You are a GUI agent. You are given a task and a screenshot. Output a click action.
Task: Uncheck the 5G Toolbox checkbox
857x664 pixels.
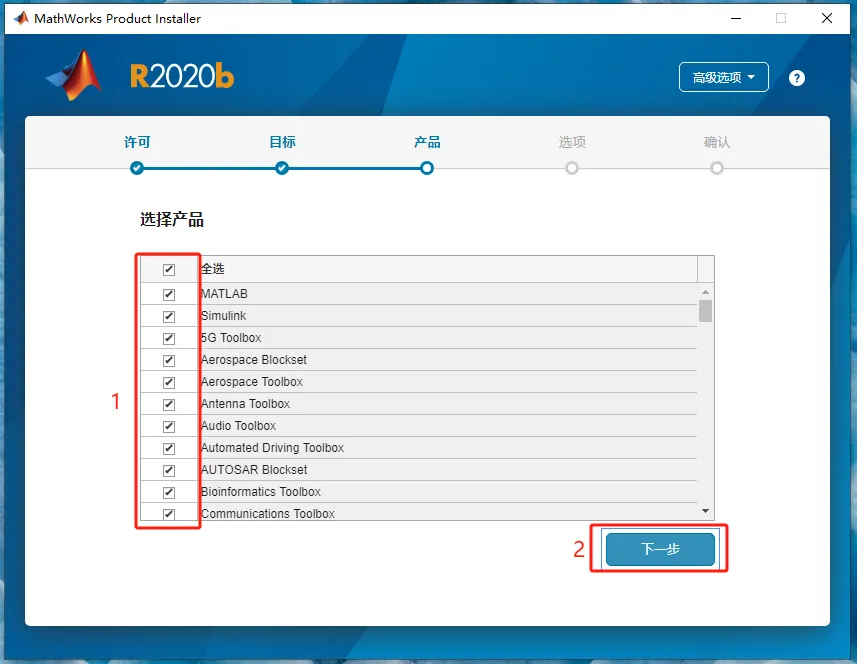169,338
